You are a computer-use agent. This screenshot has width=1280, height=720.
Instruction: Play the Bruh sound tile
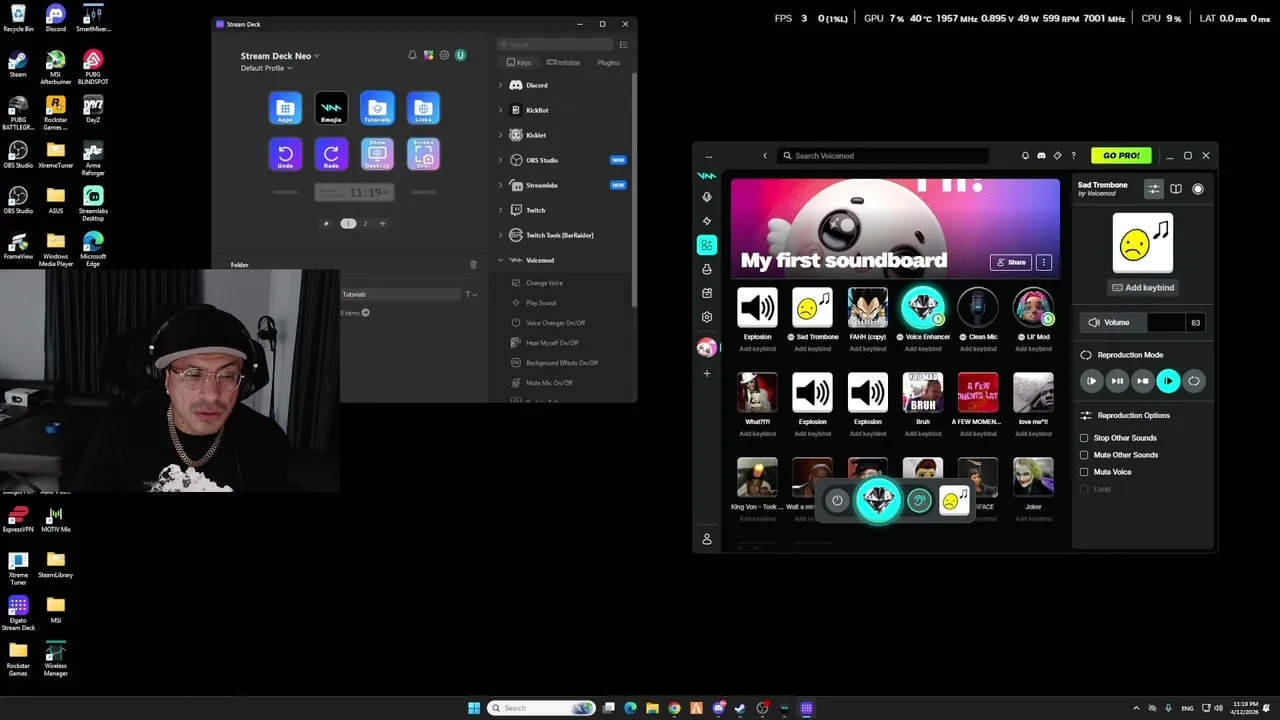pyautogui.click(x=922, y=392)
